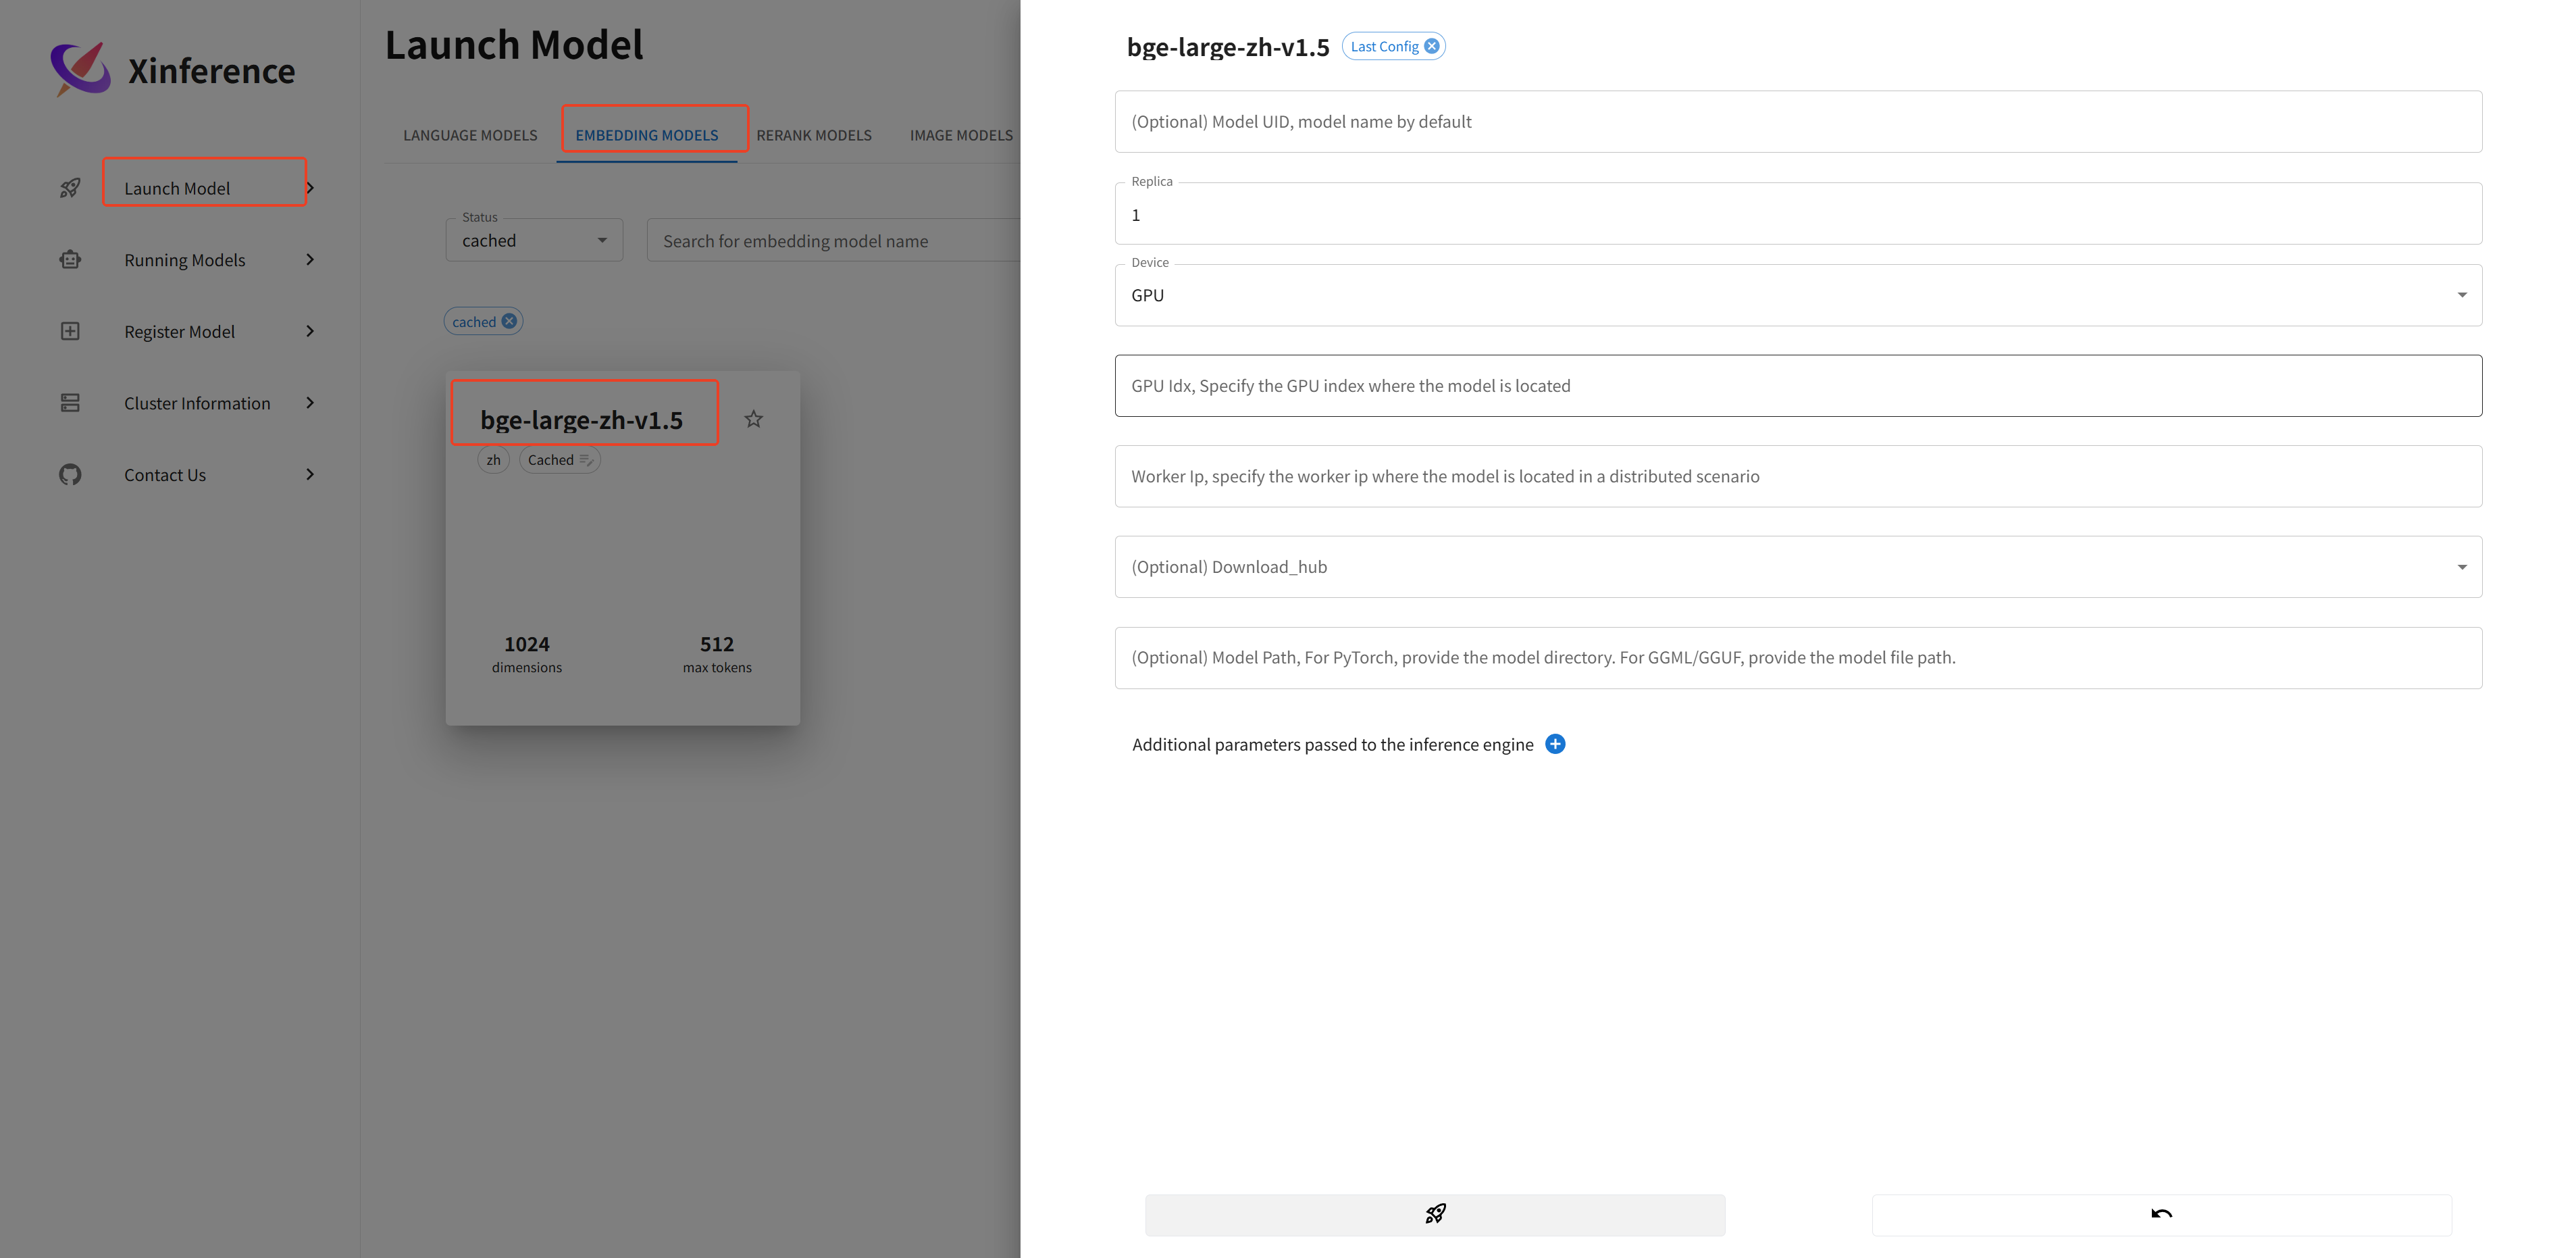Image resolution: width=2576 pixels, height=1258 pixels.
Task: Expand the Register Model chevron
Action: pos(310,331)
